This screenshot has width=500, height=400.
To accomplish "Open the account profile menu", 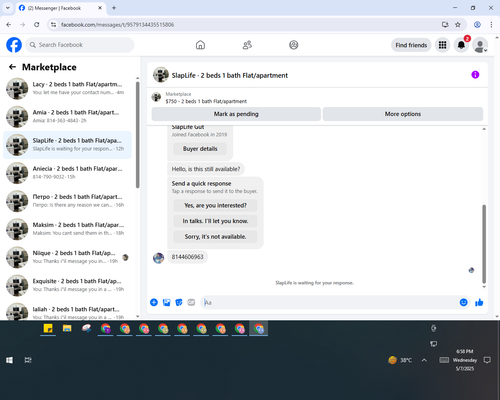I will click(480, 45).
